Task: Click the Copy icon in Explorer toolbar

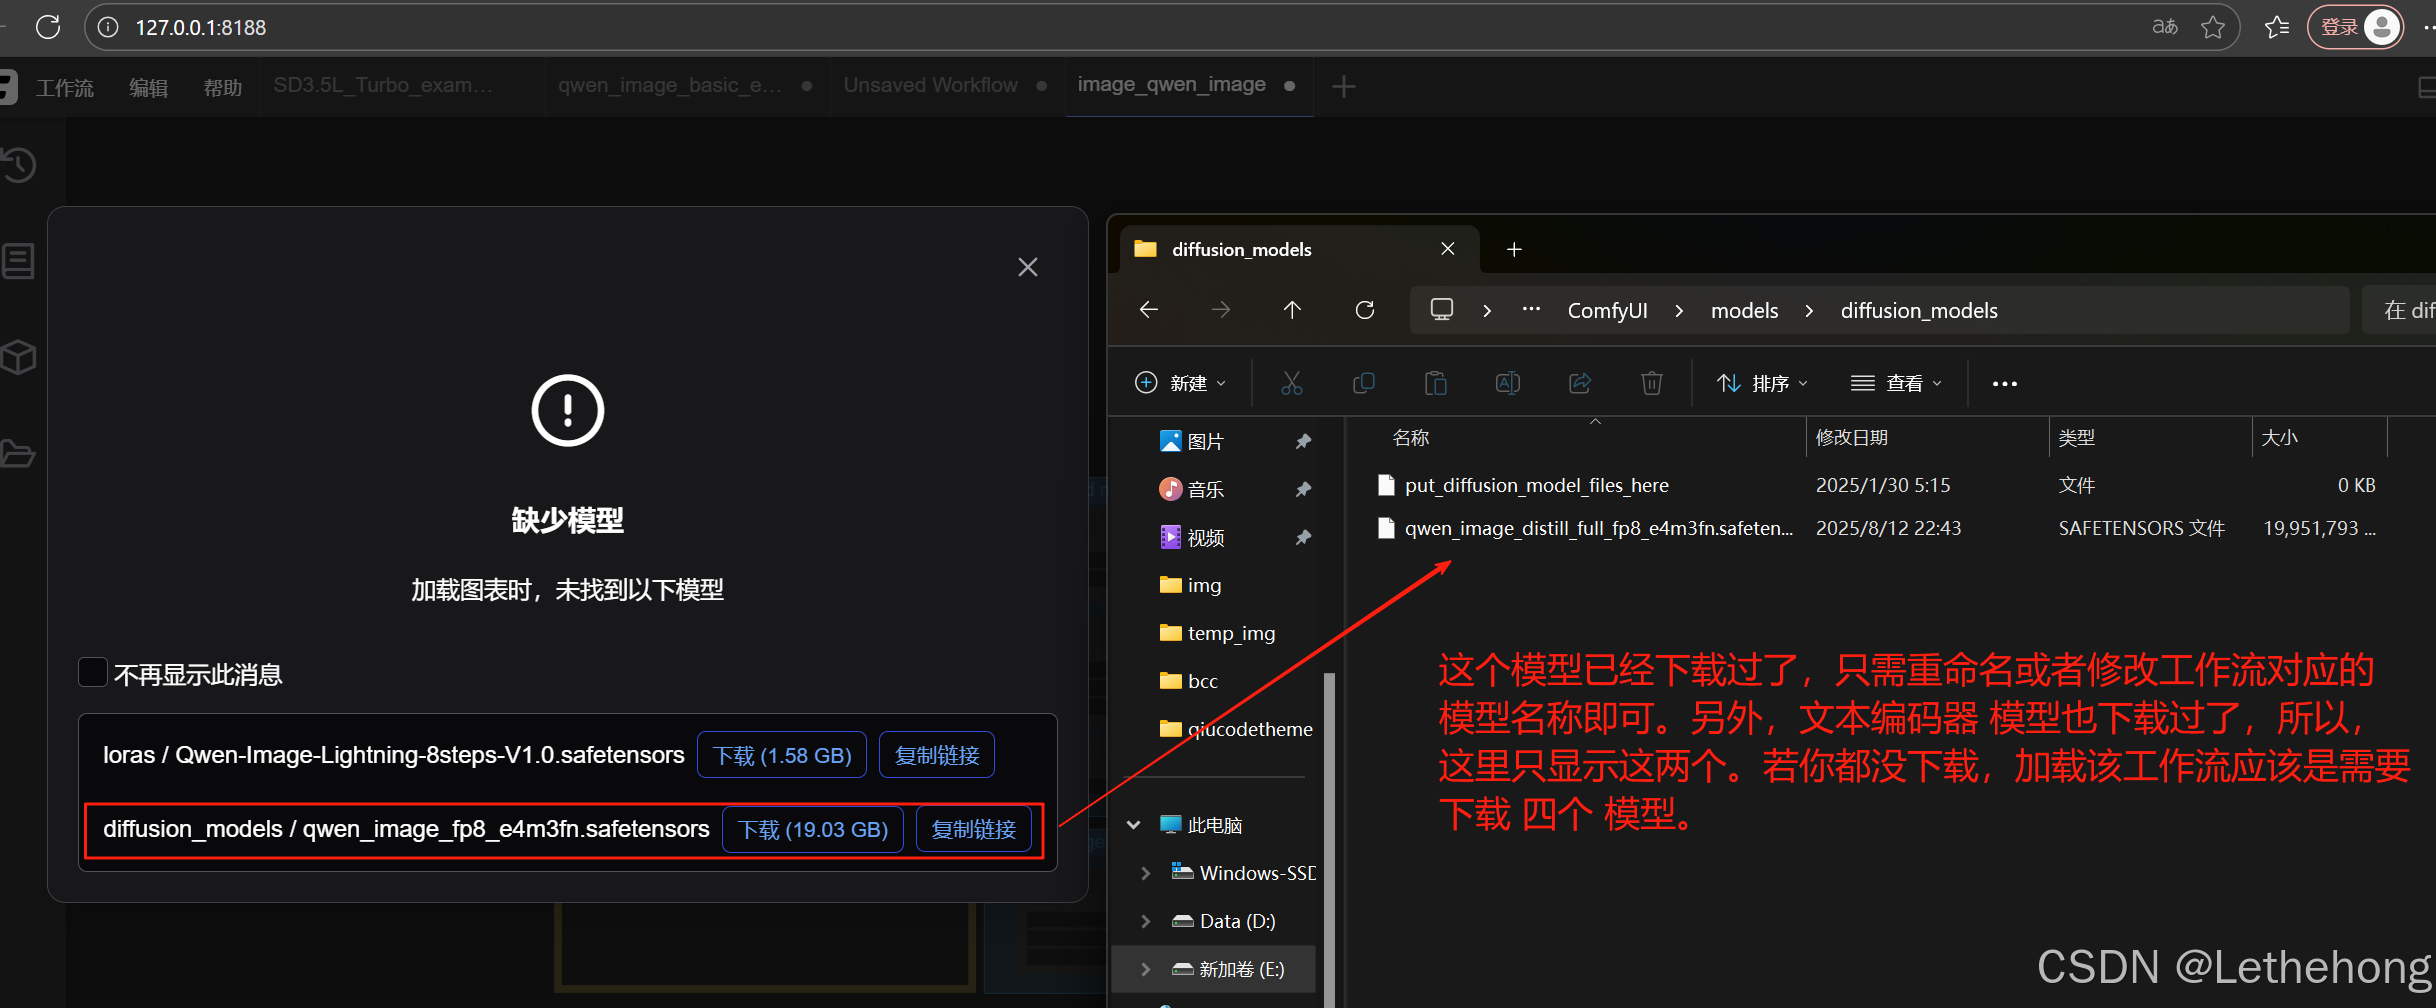Action: [x=1364, y=383]
